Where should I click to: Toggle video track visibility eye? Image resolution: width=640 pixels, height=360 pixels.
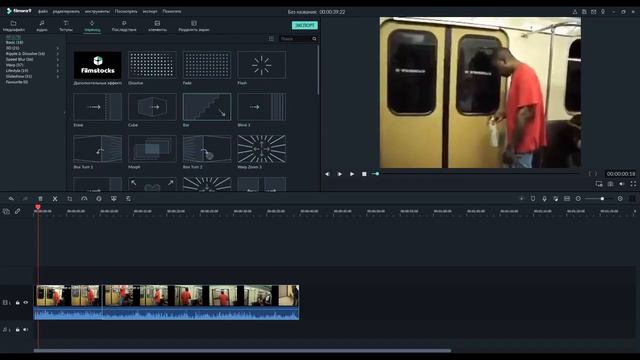(26, 302)
